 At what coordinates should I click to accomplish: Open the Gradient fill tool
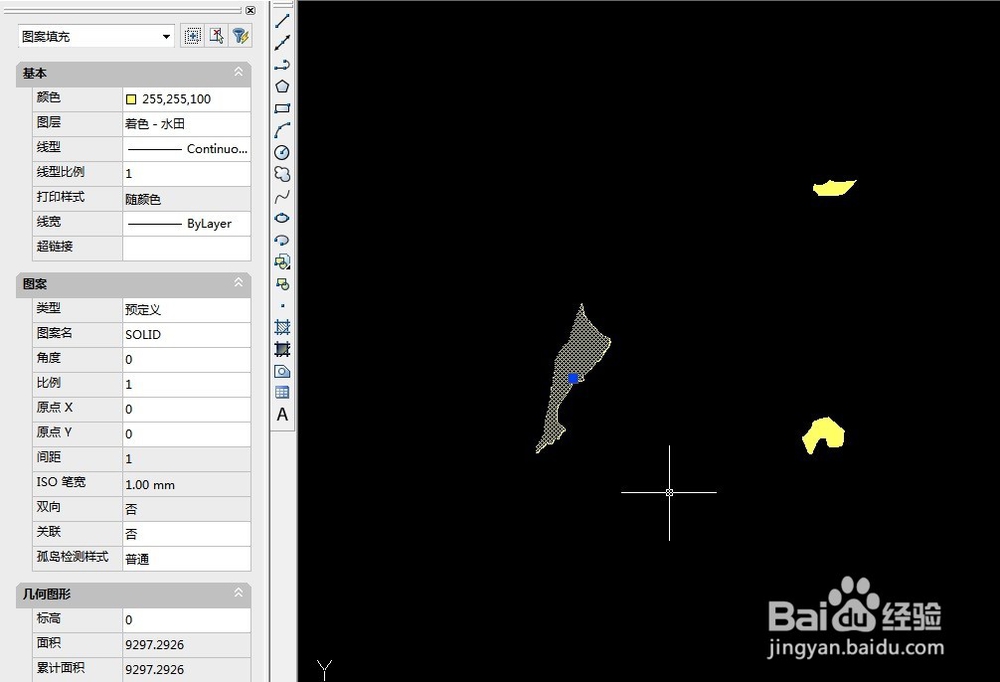[x=282, y=350]
